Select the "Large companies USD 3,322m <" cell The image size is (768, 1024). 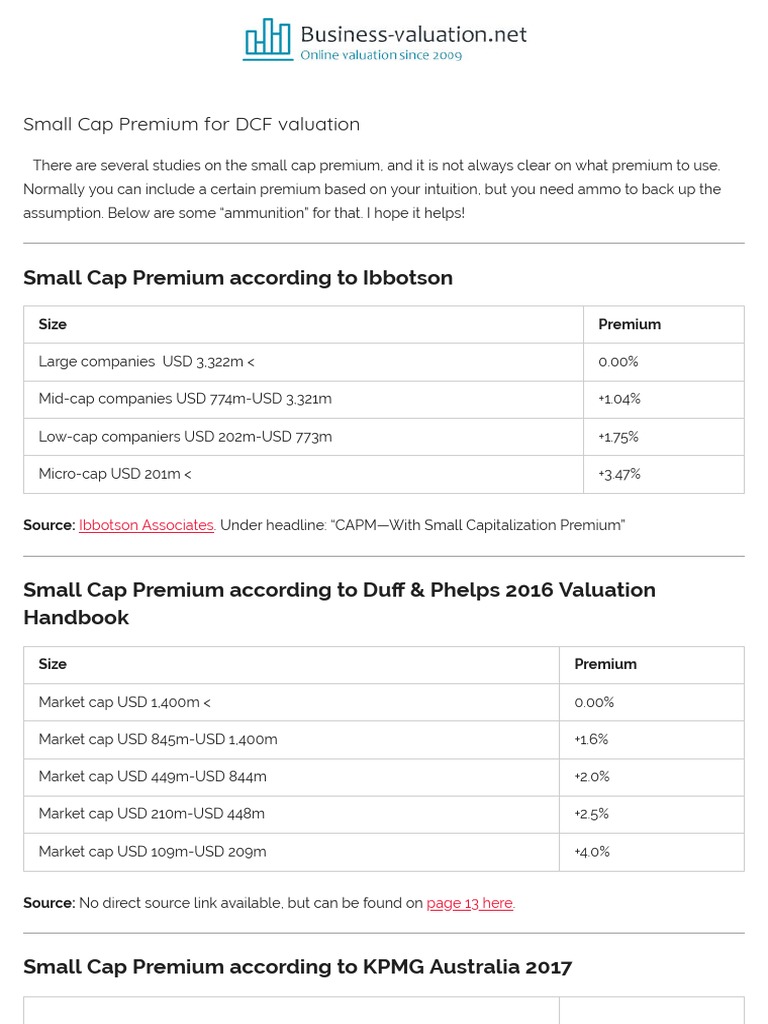click(146, 361)
